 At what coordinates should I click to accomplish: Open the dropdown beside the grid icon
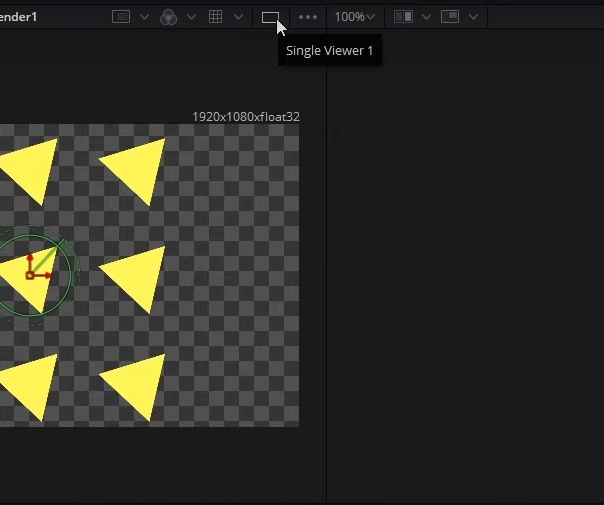(238, 17)
